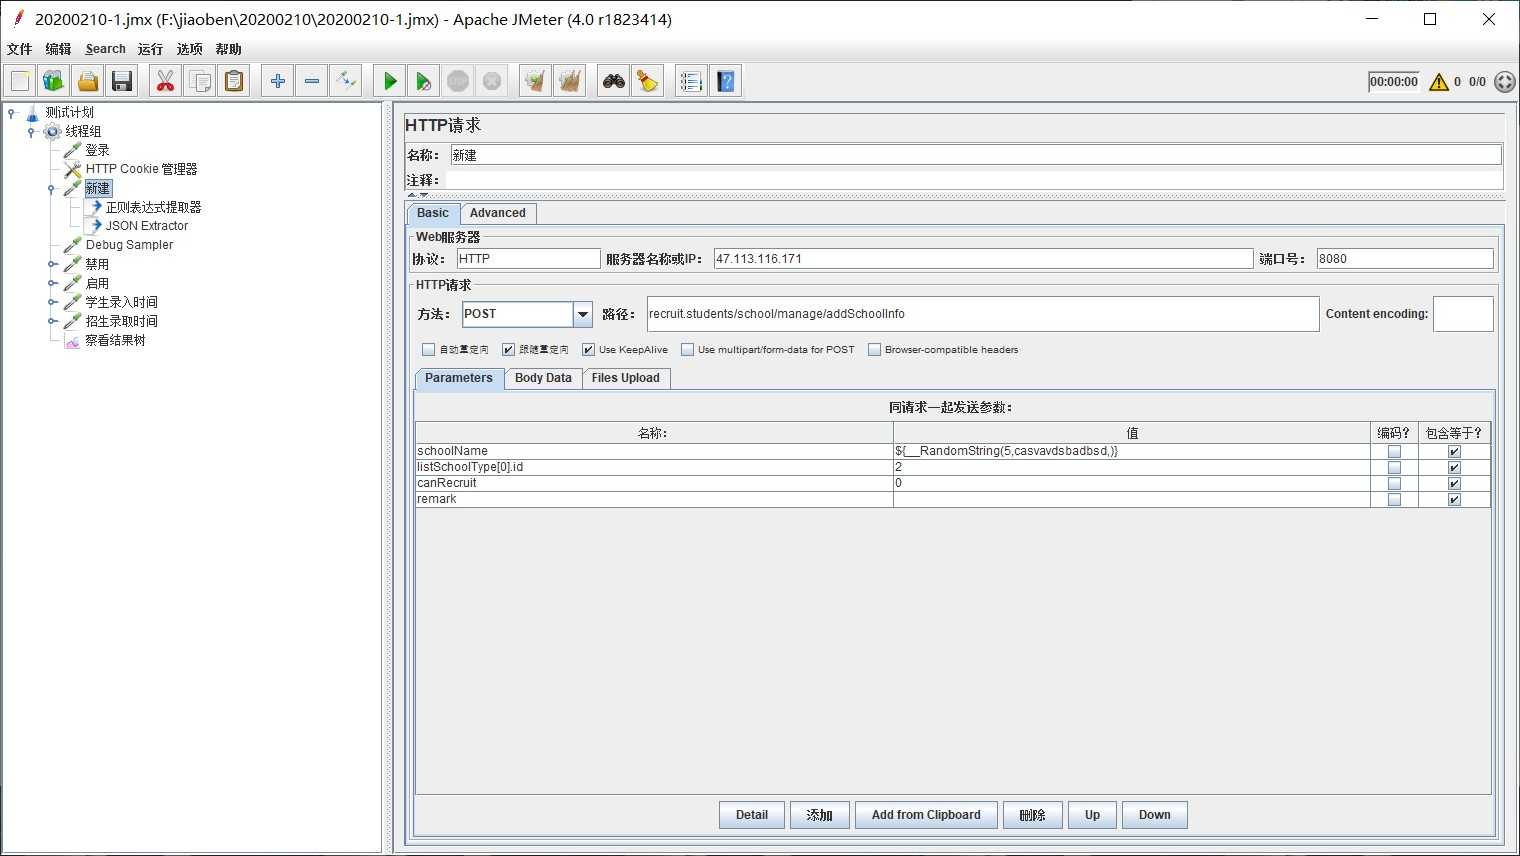Click the port number field 8080
The width and height of the screenshot is (1520, 856).
[1405, 259]
